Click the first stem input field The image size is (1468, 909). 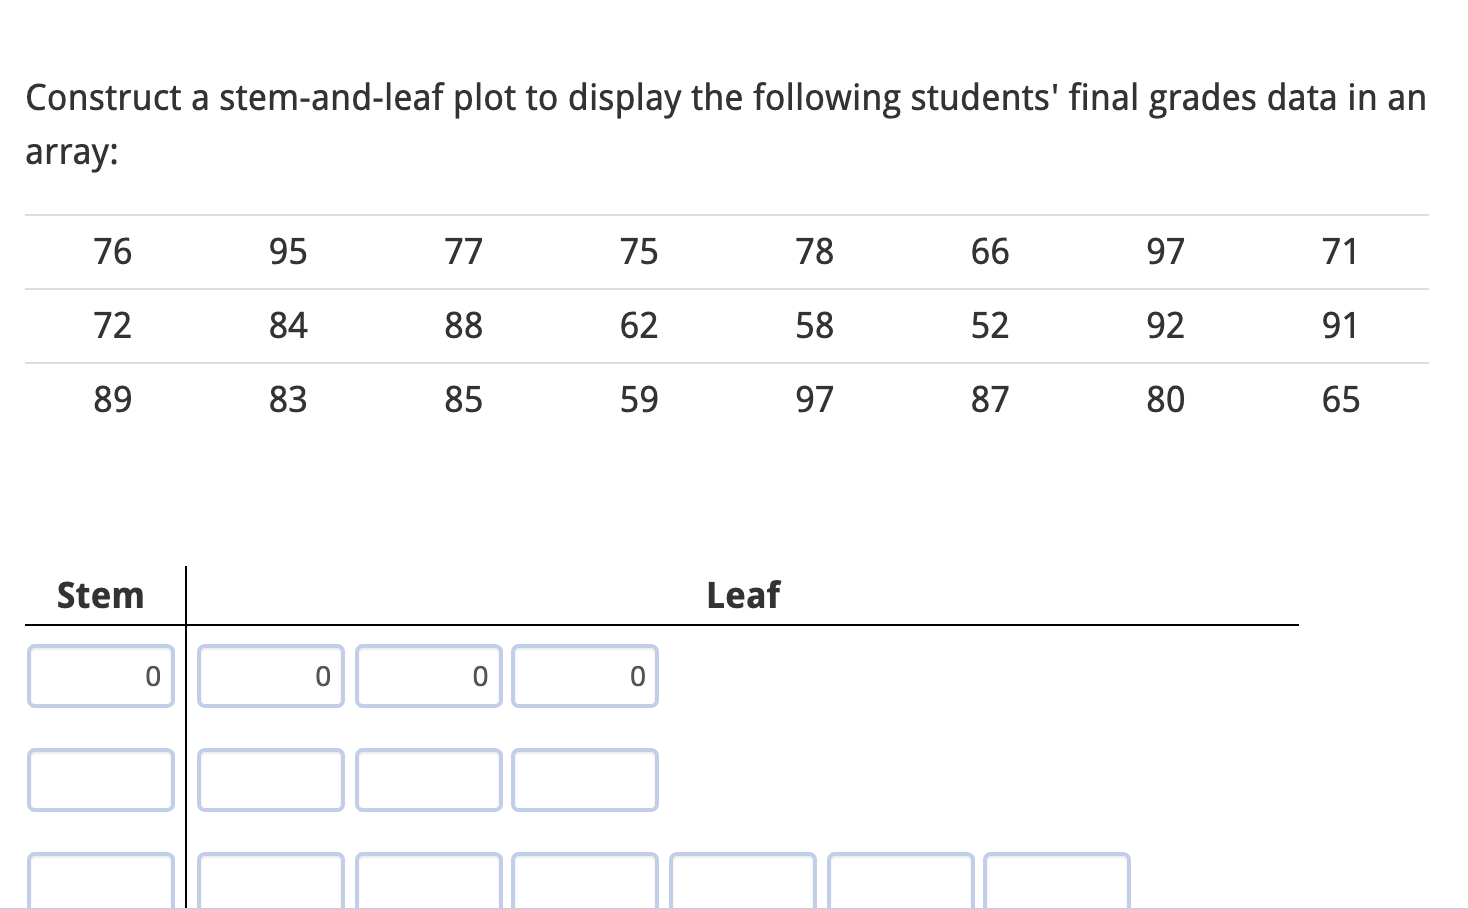coord(100,677)
